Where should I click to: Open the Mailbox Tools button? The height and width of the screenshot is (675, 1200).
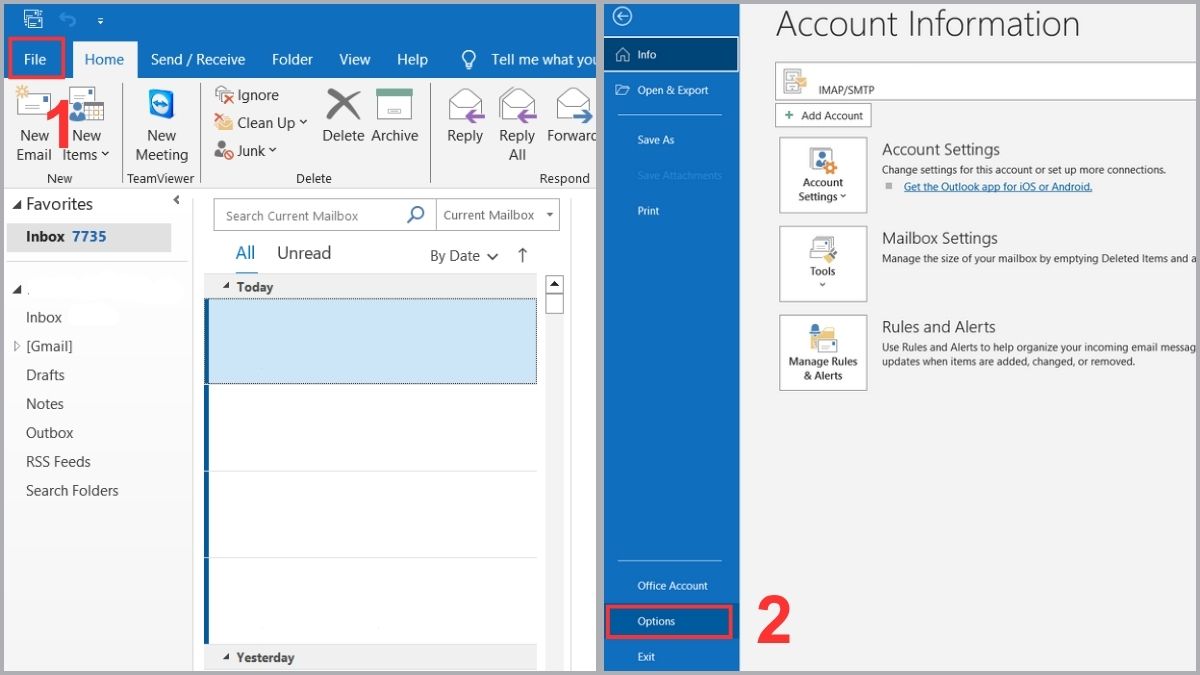click(823, 264)
